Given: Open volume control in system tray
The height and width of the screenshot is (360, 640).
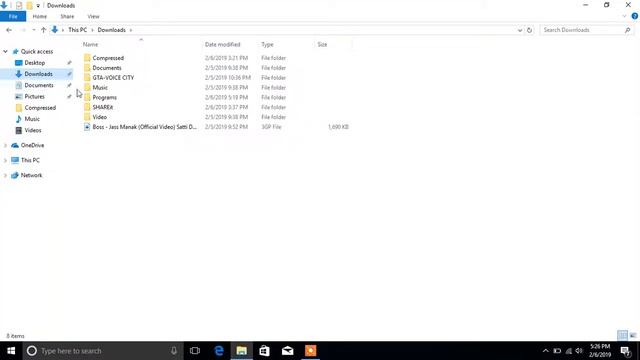Looking at the screenshot, I should tap(579, 351).
